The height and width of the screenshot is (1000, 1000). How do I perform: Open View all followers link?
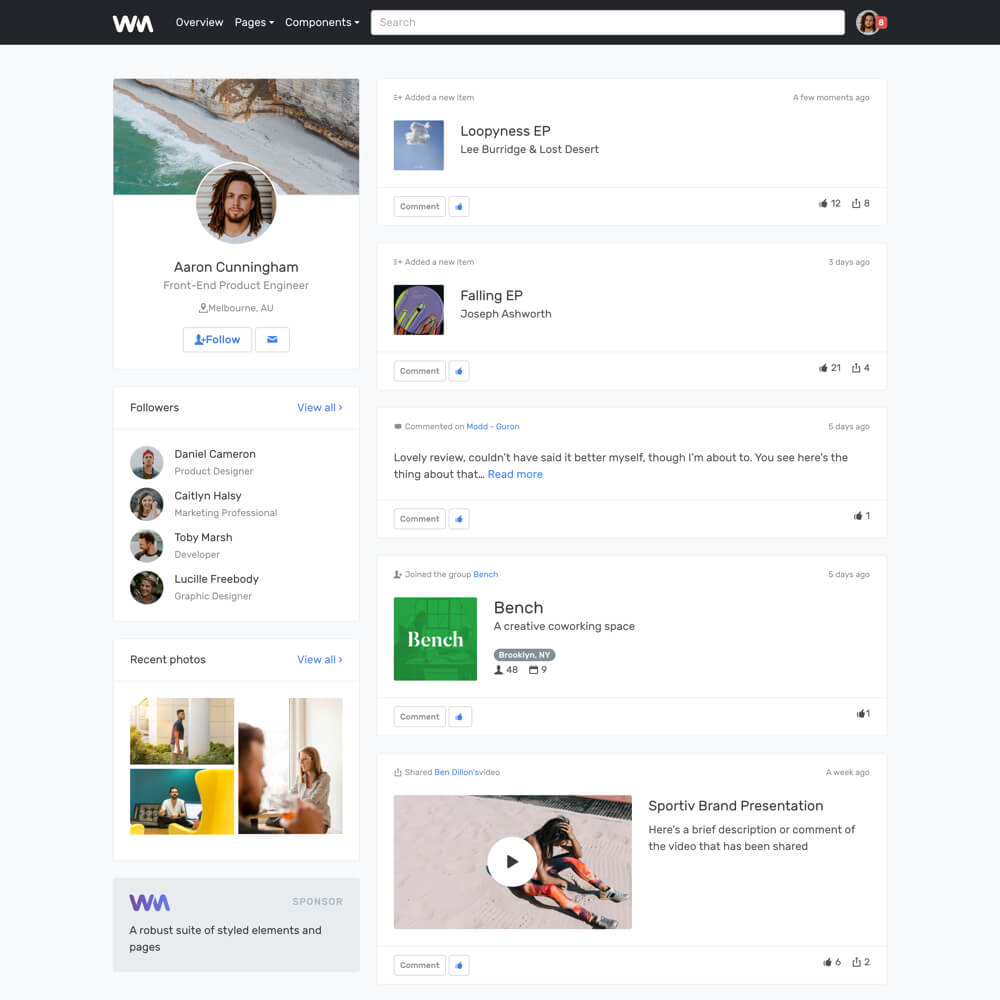(319, 407)
